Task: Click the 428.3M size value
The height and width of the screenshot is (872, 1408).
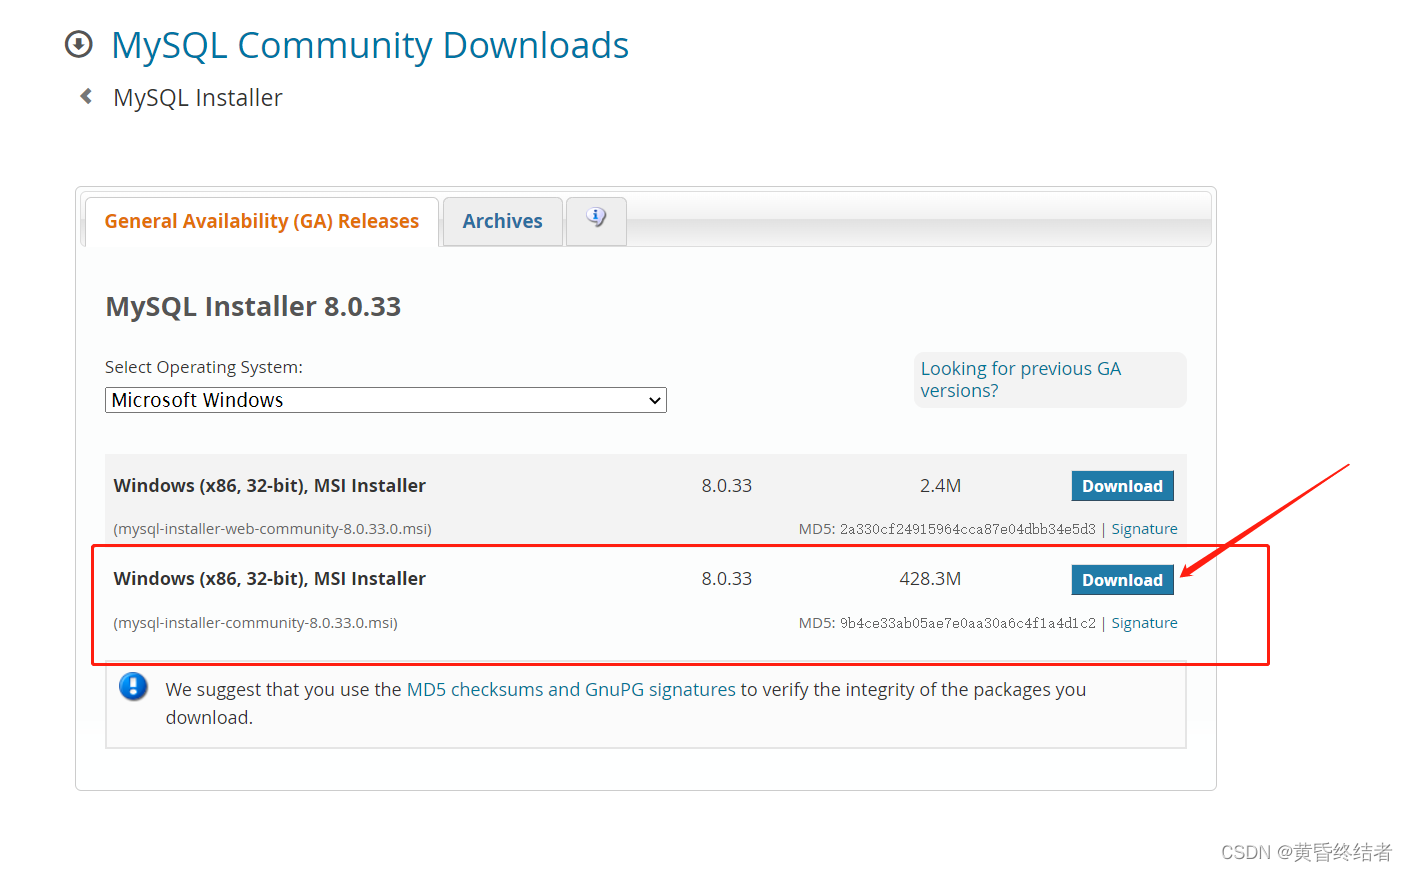Action: click(930, 579)
